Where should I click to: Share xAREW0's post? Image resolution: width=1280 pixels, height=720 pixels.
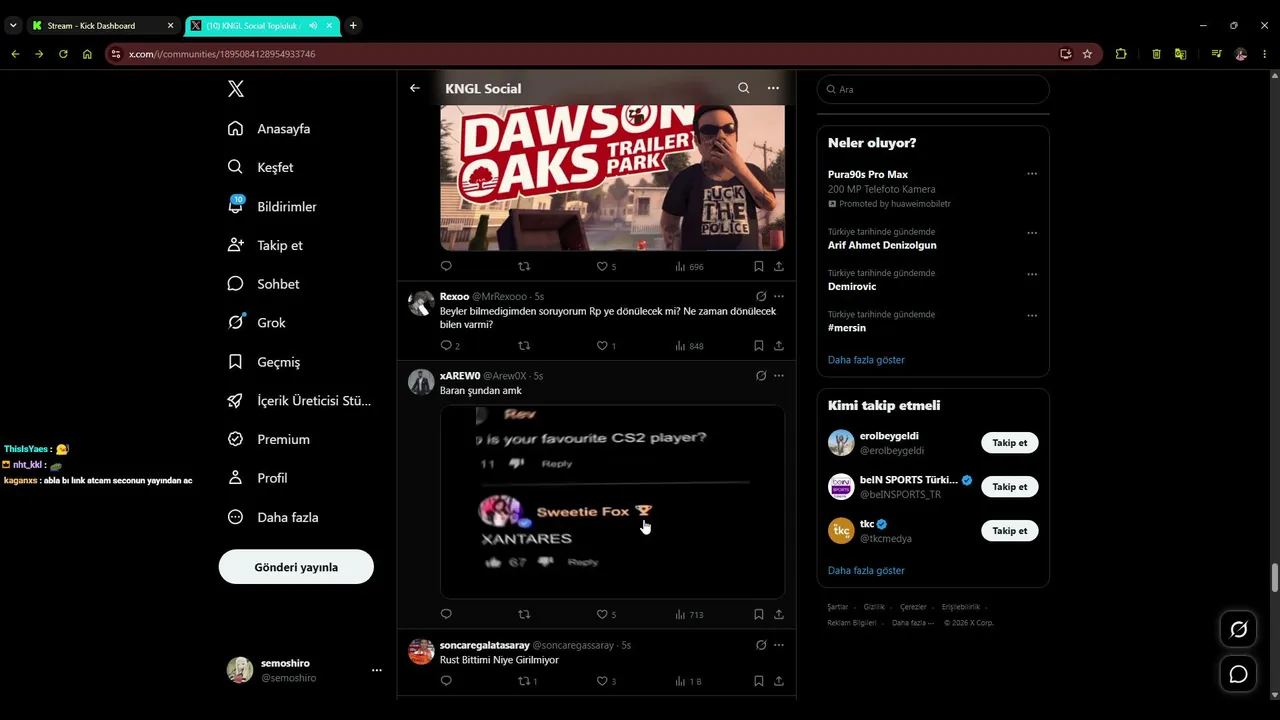779,614
